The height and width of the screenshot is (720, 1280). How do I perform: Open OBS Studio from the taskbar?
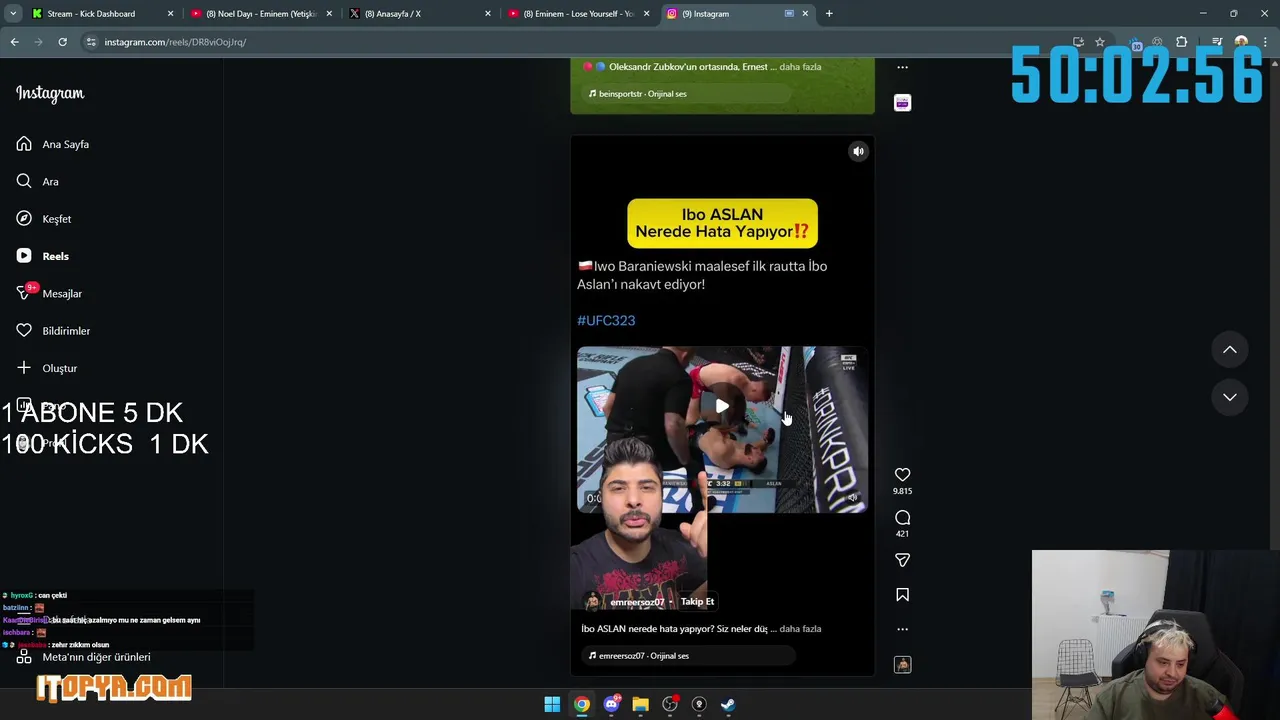point(670,705)
